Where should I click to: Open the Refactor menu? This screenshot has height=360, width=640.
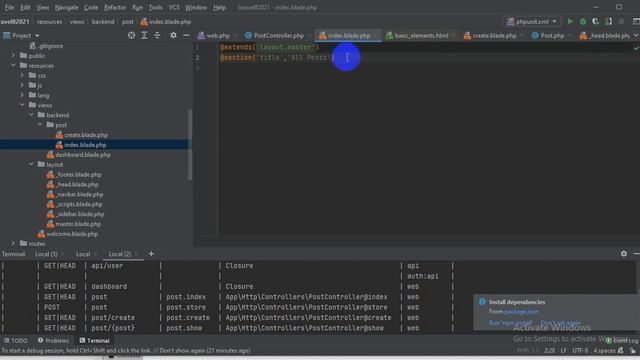(115, 7)
